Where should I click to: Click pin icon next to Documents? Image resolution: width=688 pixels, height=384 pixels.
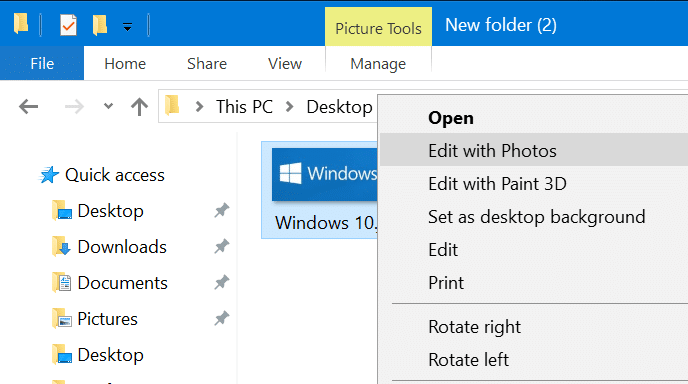222,283
